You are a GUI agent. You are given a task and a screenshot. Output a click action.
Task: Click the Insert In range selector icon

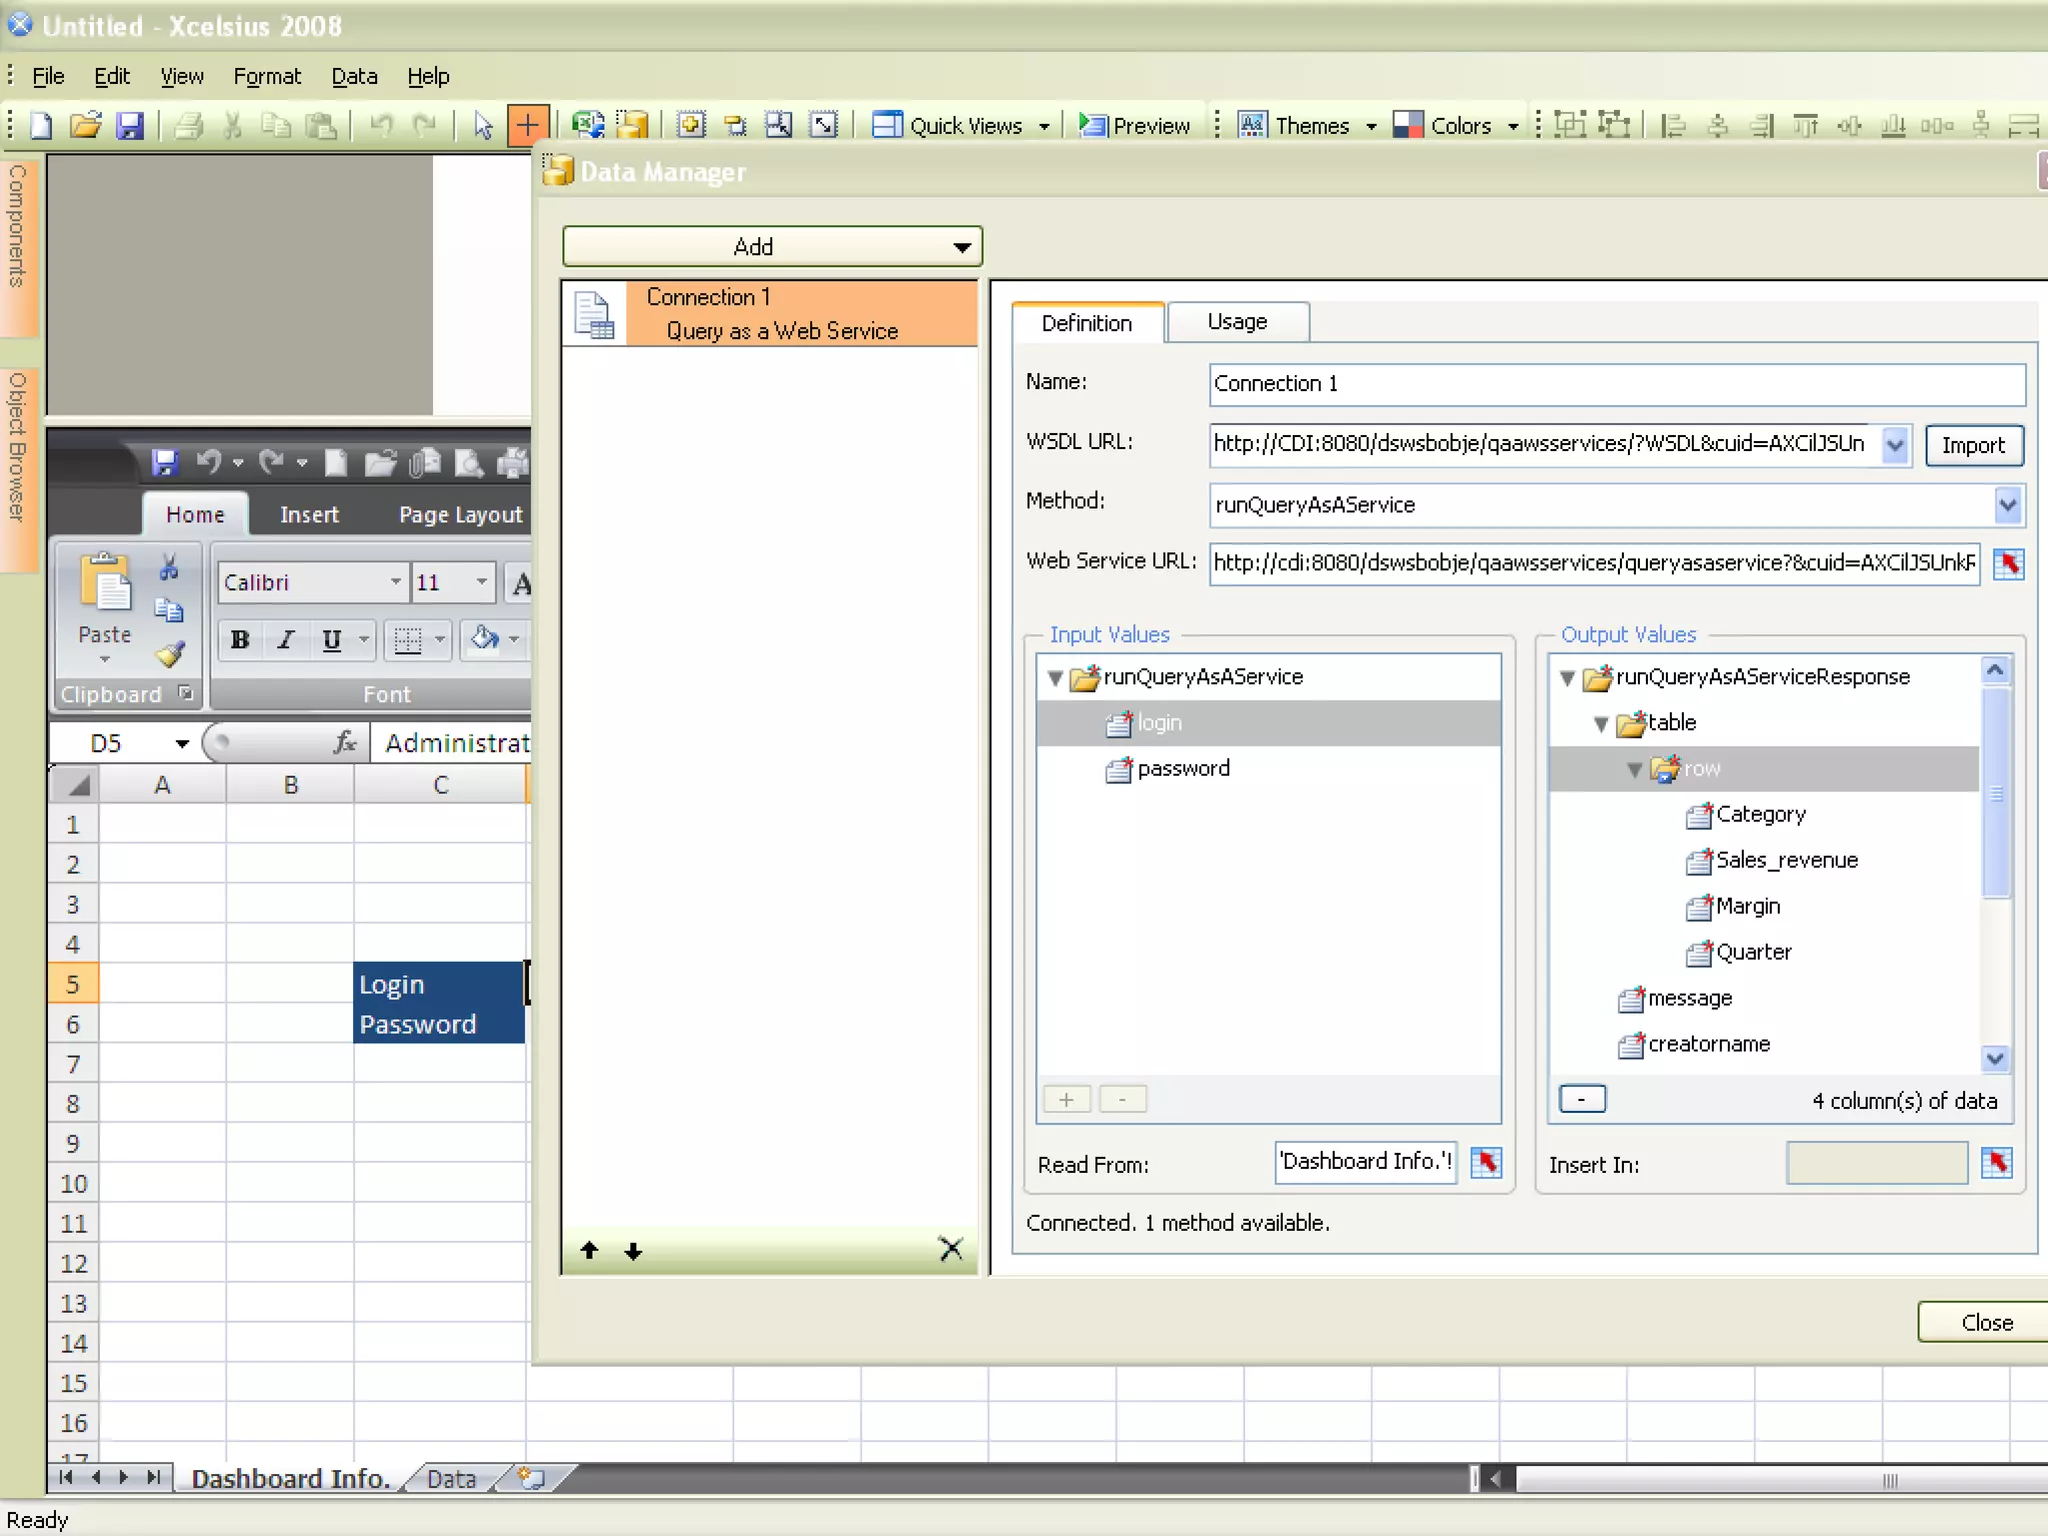click(x=1997, y=1162)
